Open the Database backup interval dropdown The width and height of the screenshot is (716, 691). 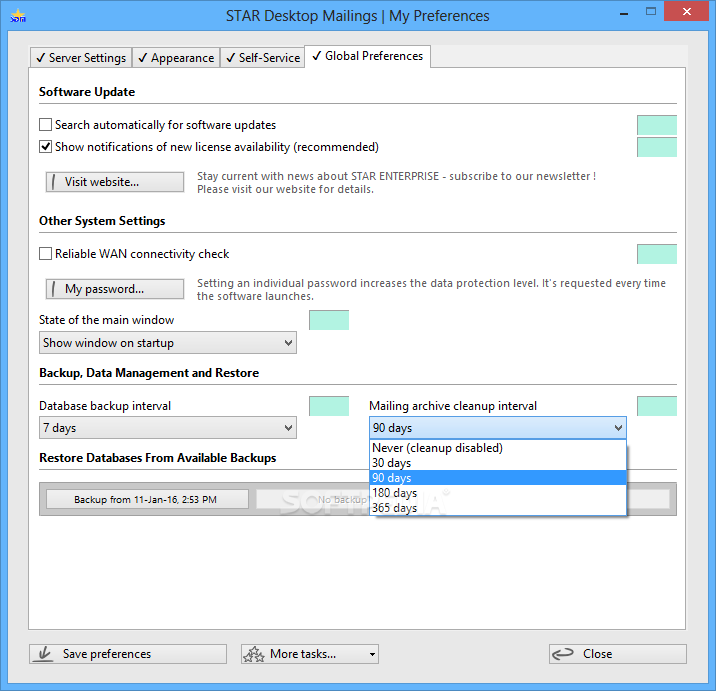point(168,428)
